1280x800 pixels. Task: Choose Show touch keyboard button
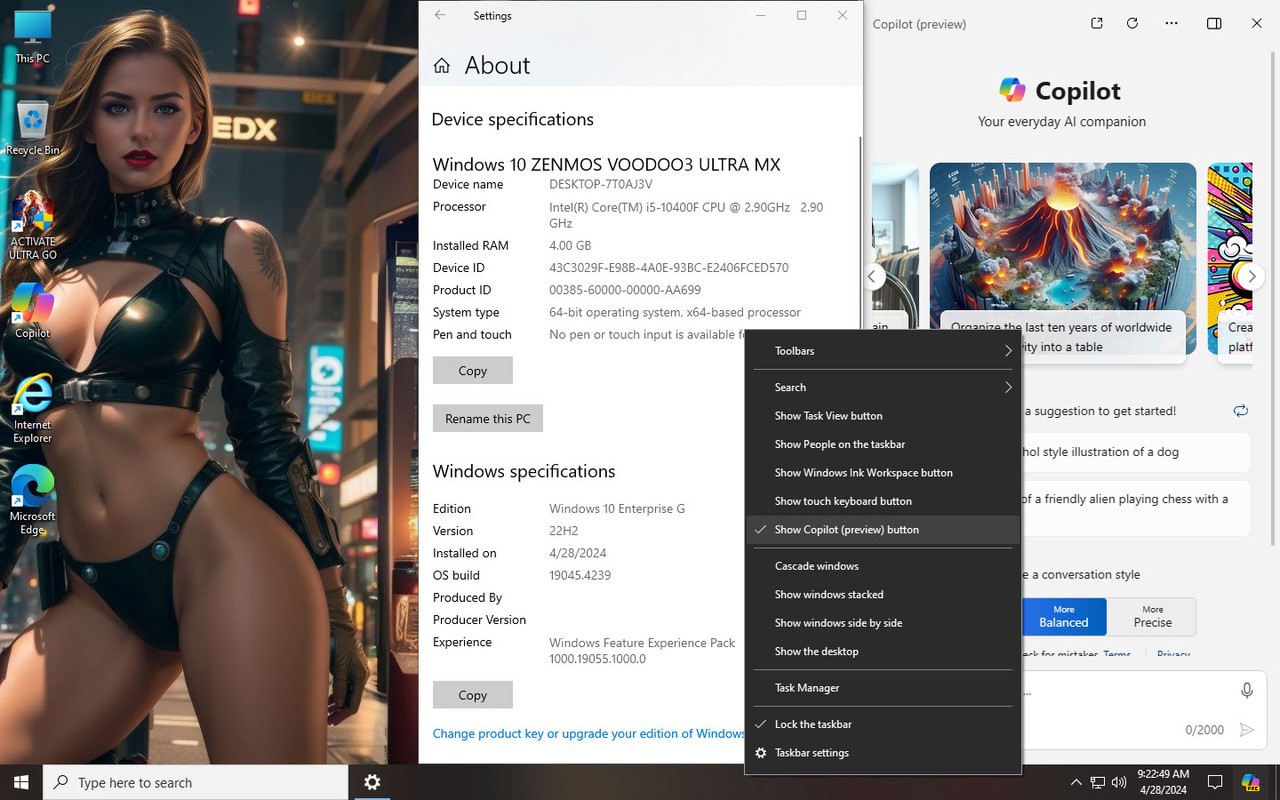tap(883, 501)
